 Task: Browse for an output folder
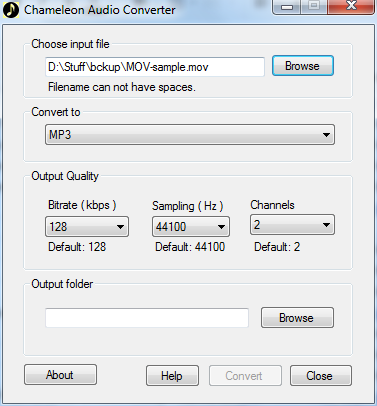point(297,318)
